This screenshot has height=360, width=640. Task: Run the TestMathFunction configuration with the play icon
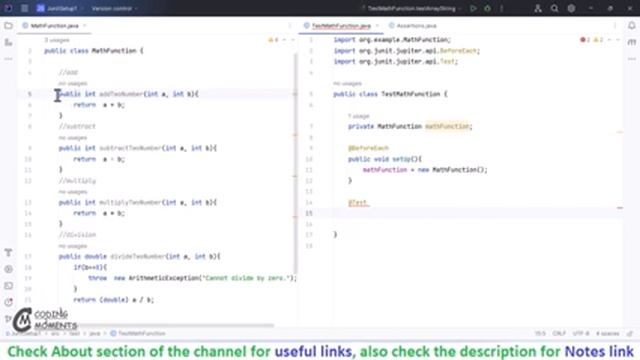473,8
